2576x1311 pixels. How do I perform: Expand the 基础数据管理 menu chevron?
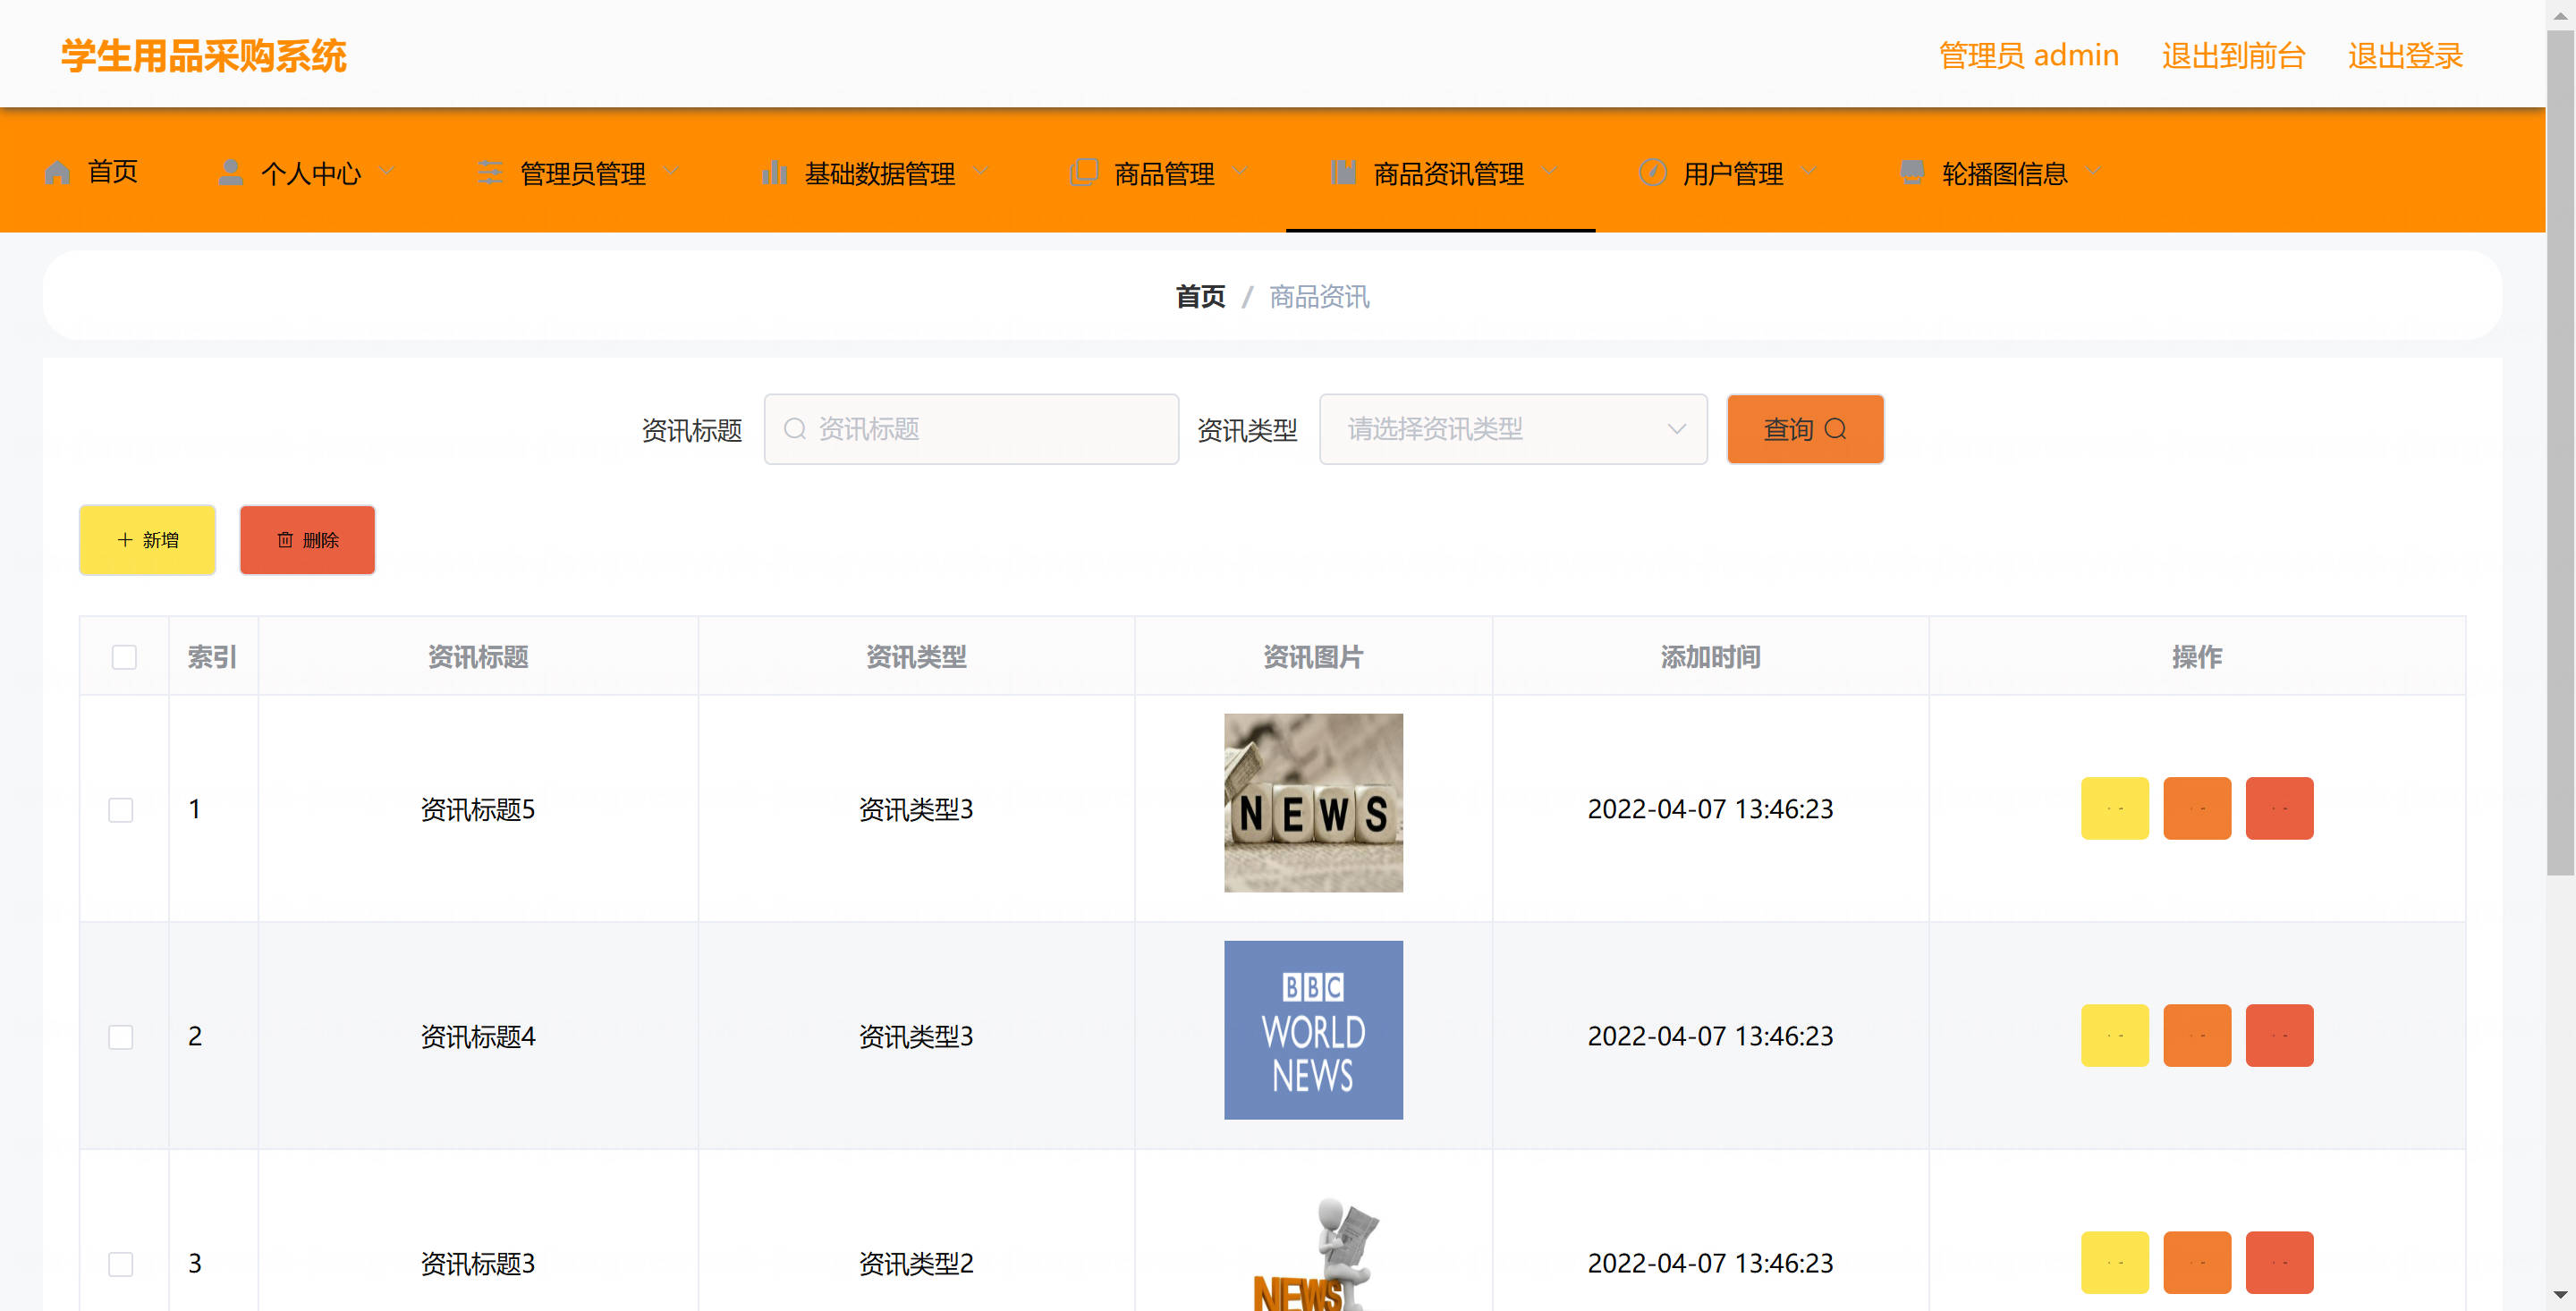[x=980, y=171]
